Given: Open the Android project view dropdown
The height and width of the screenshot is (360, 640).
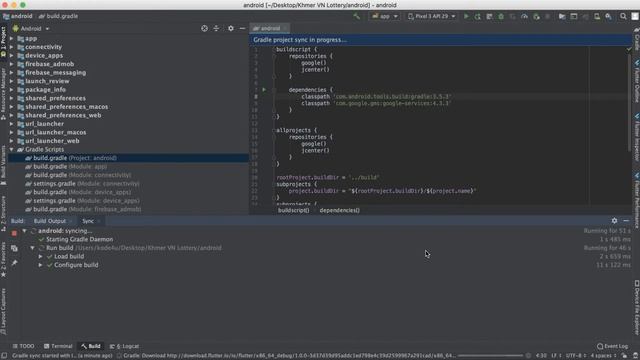Looking at the screenshot, I should (x=31, y=29).
